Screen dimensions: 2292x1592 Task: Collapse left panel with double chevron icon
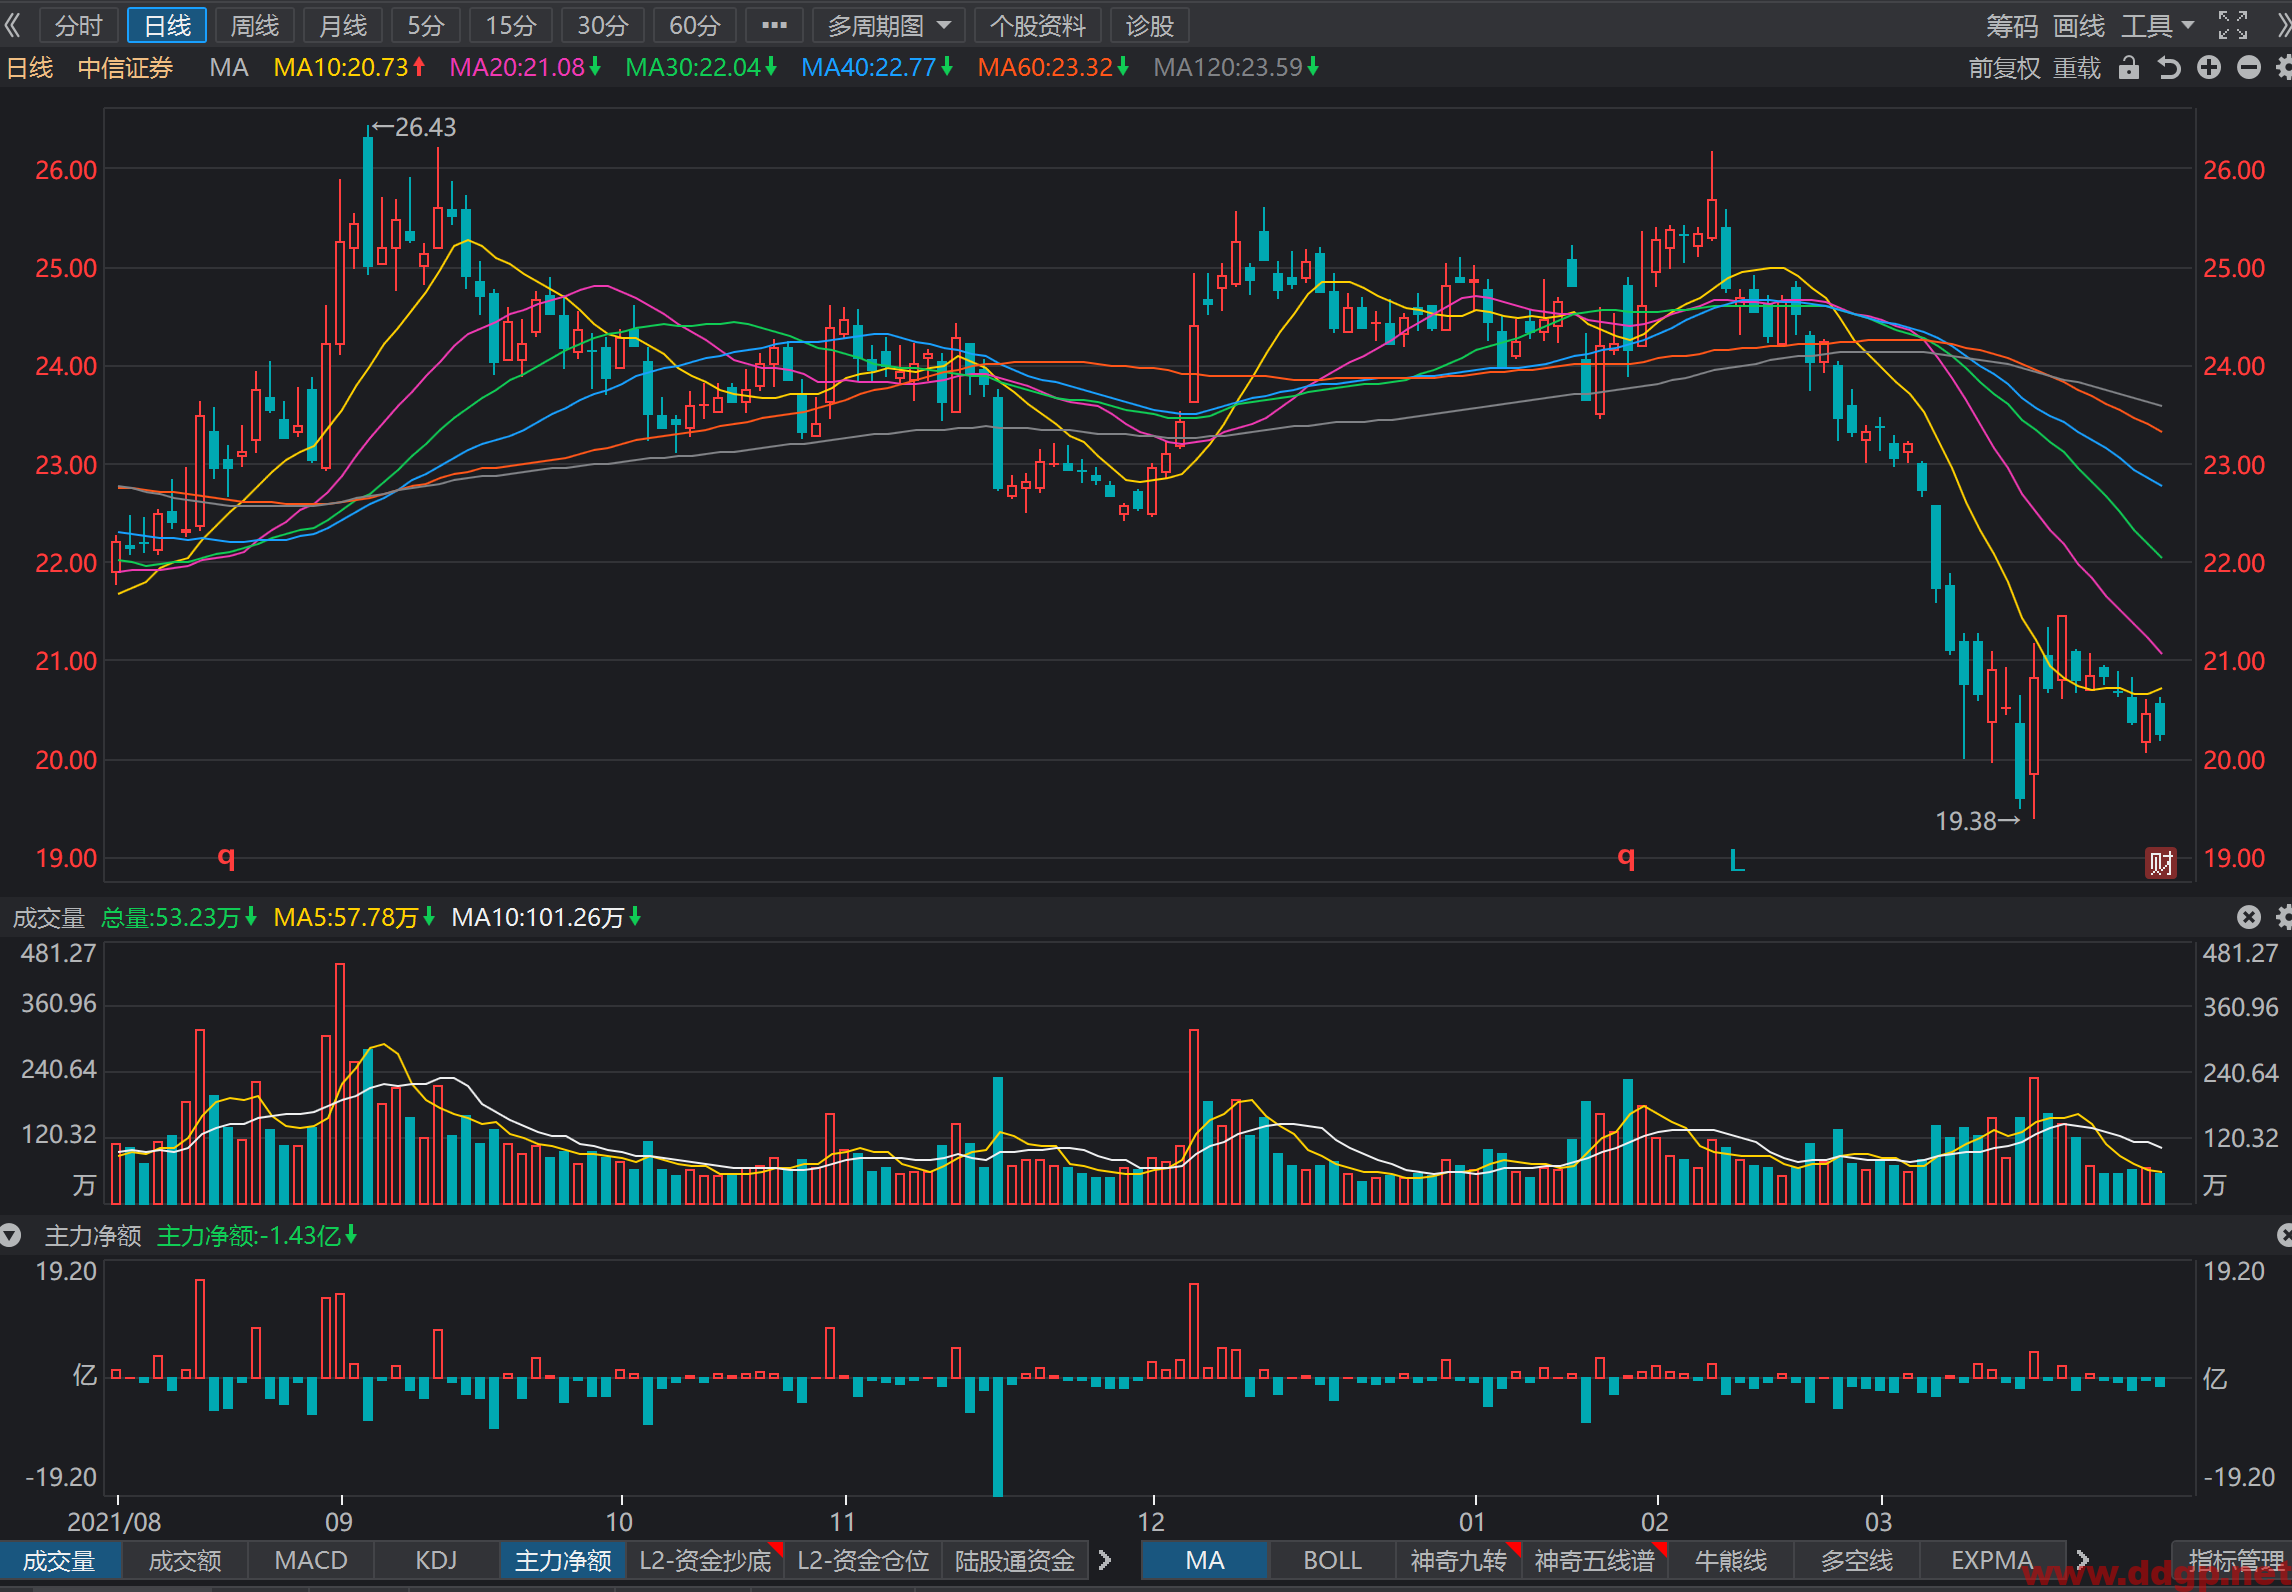point(12,25)
